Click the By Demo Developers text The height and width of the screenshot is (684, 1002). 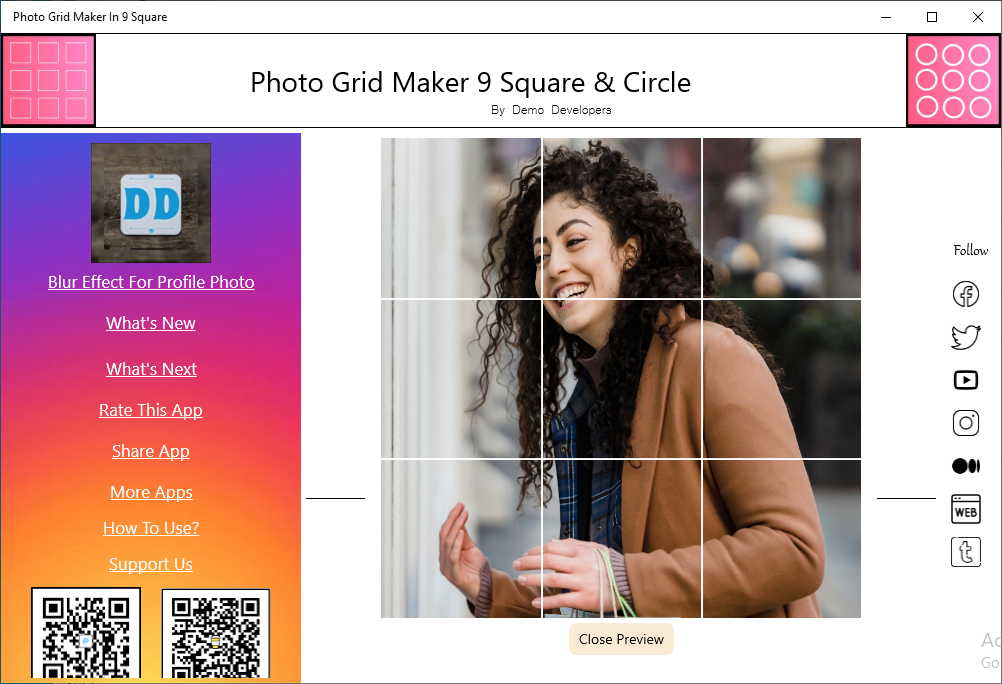point(551,110)
